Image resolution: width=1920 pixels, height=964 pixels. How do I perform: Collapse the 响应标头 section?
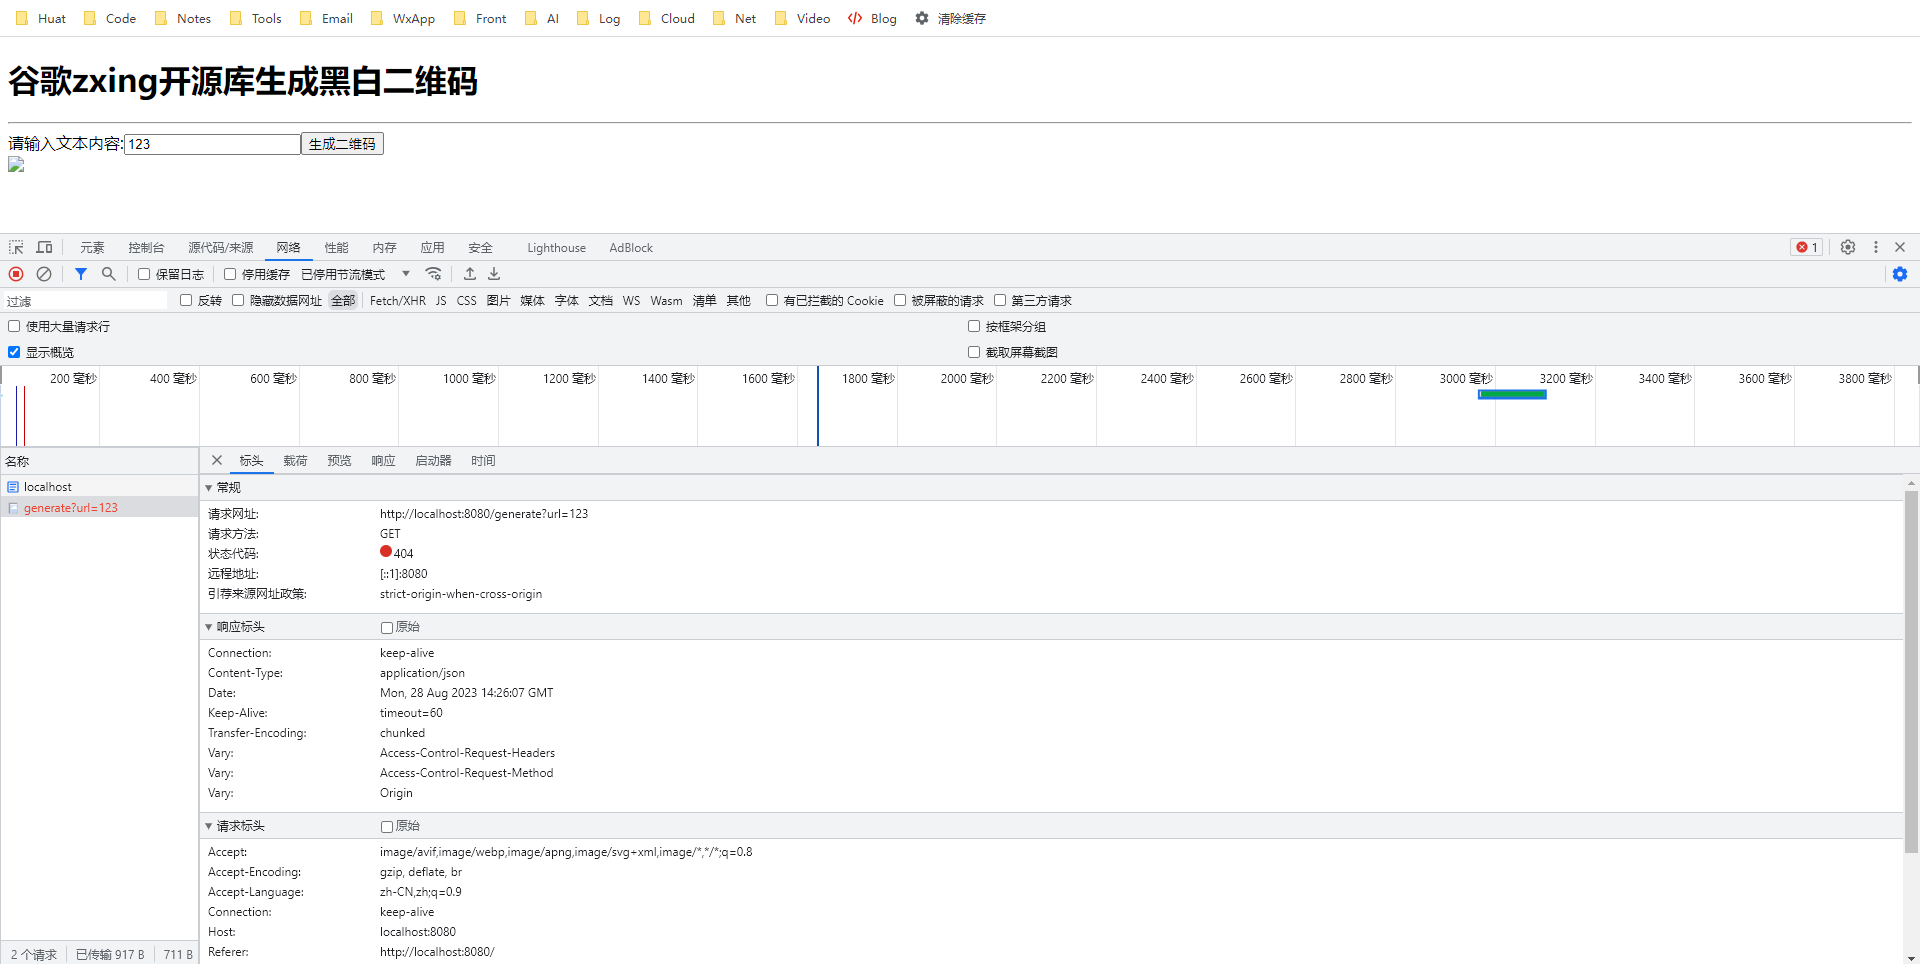tap(209, 627)
